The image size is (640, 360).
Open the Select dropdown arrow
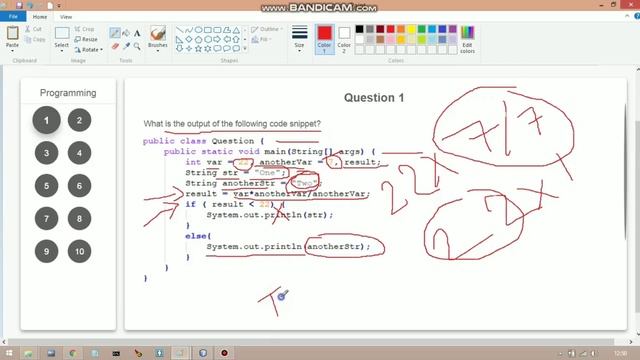(x=62, y=51)
